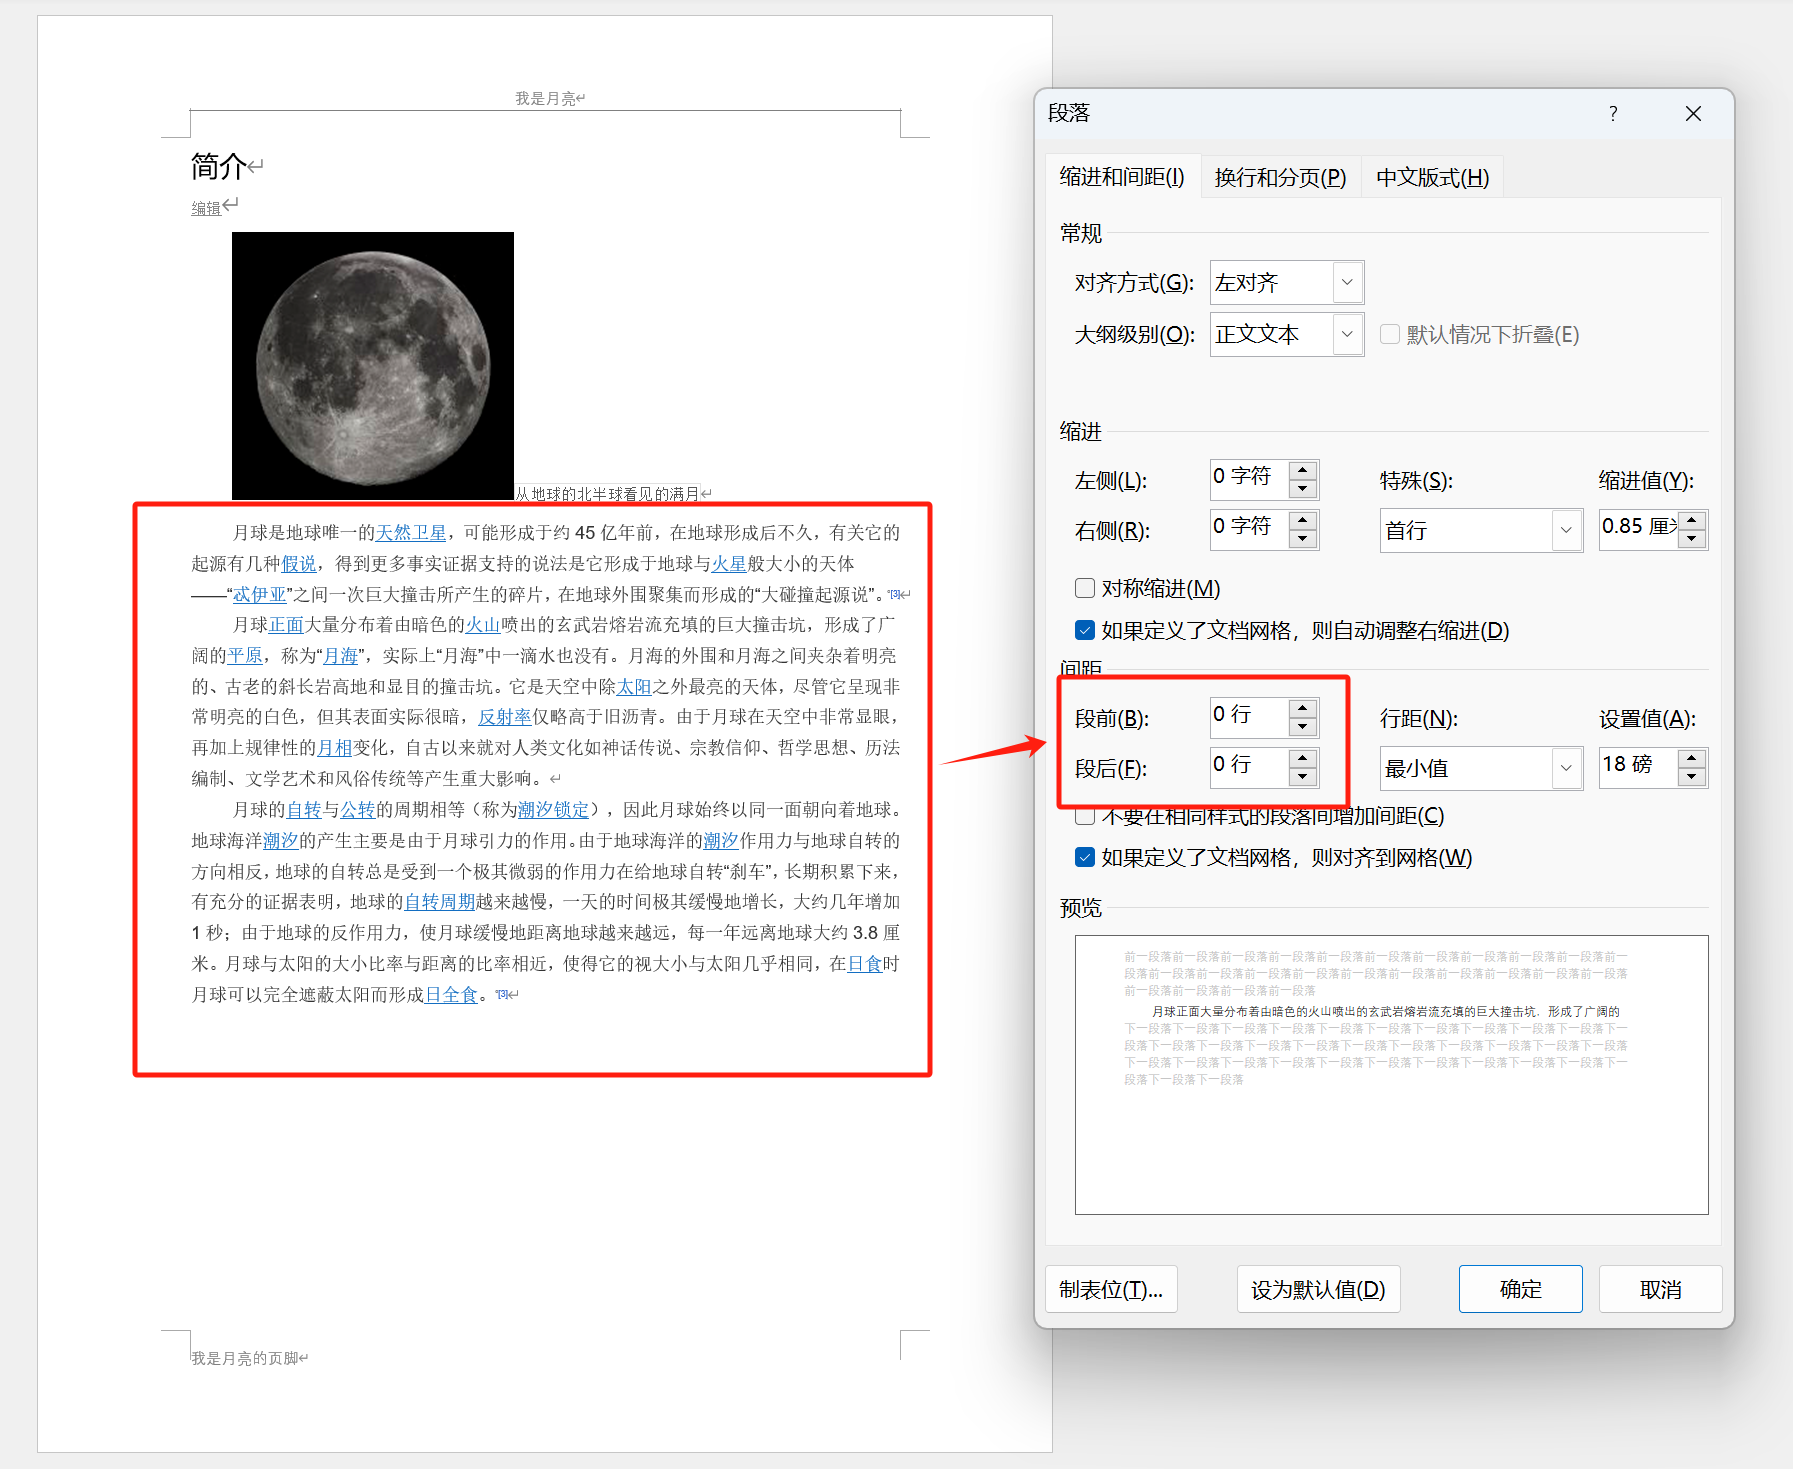Open the 对齐方式 alignment dropdown

(x=1347, y=283)
